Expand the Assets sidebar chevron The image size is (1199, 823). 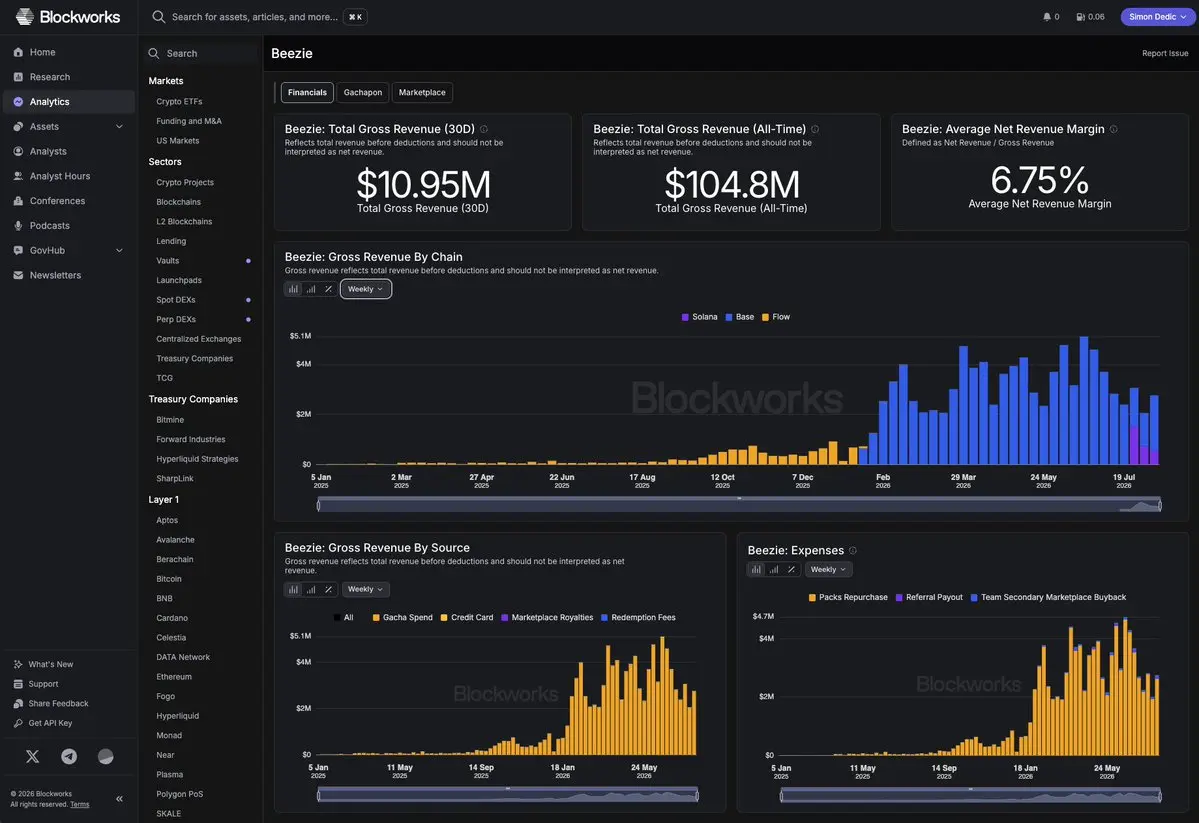[119, 127]
